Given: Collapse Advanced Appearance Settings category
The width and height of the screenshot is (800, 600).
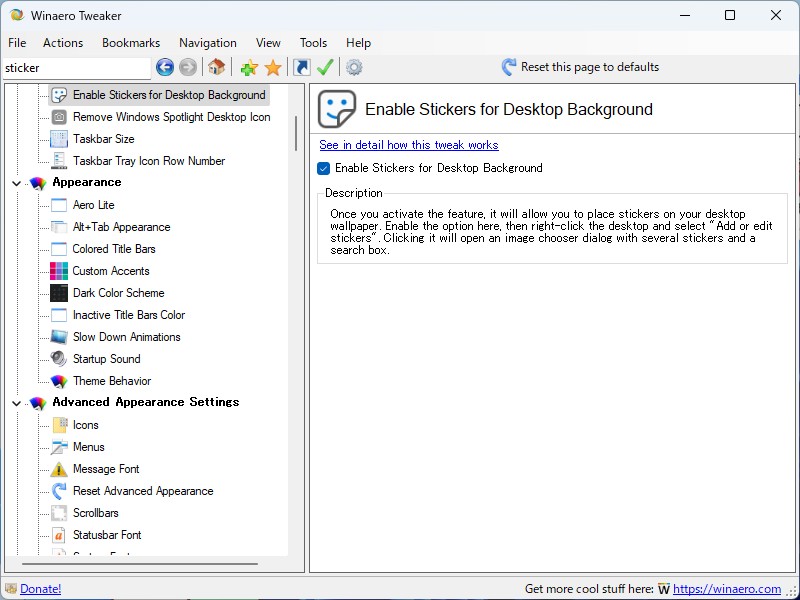Looking at the screenshot, I should 16,403.
